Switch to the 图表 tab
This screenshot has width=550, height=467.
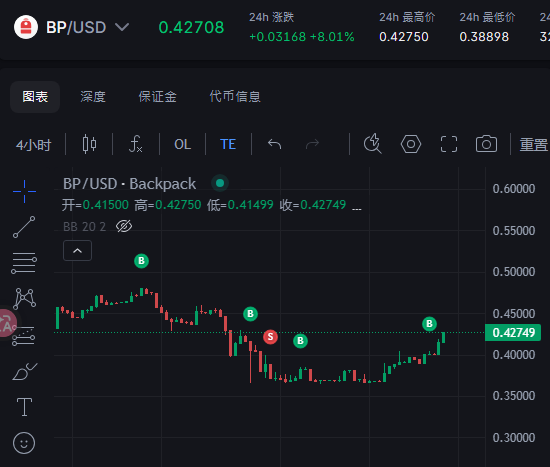click(35, 96)
